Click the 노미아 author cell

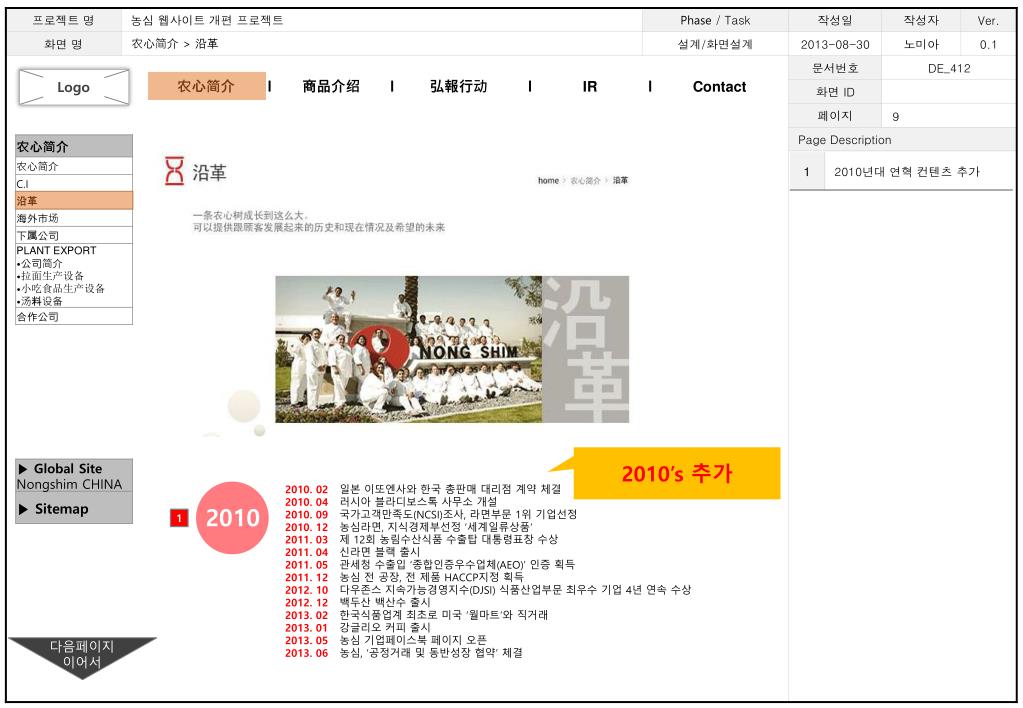(921, 44)
